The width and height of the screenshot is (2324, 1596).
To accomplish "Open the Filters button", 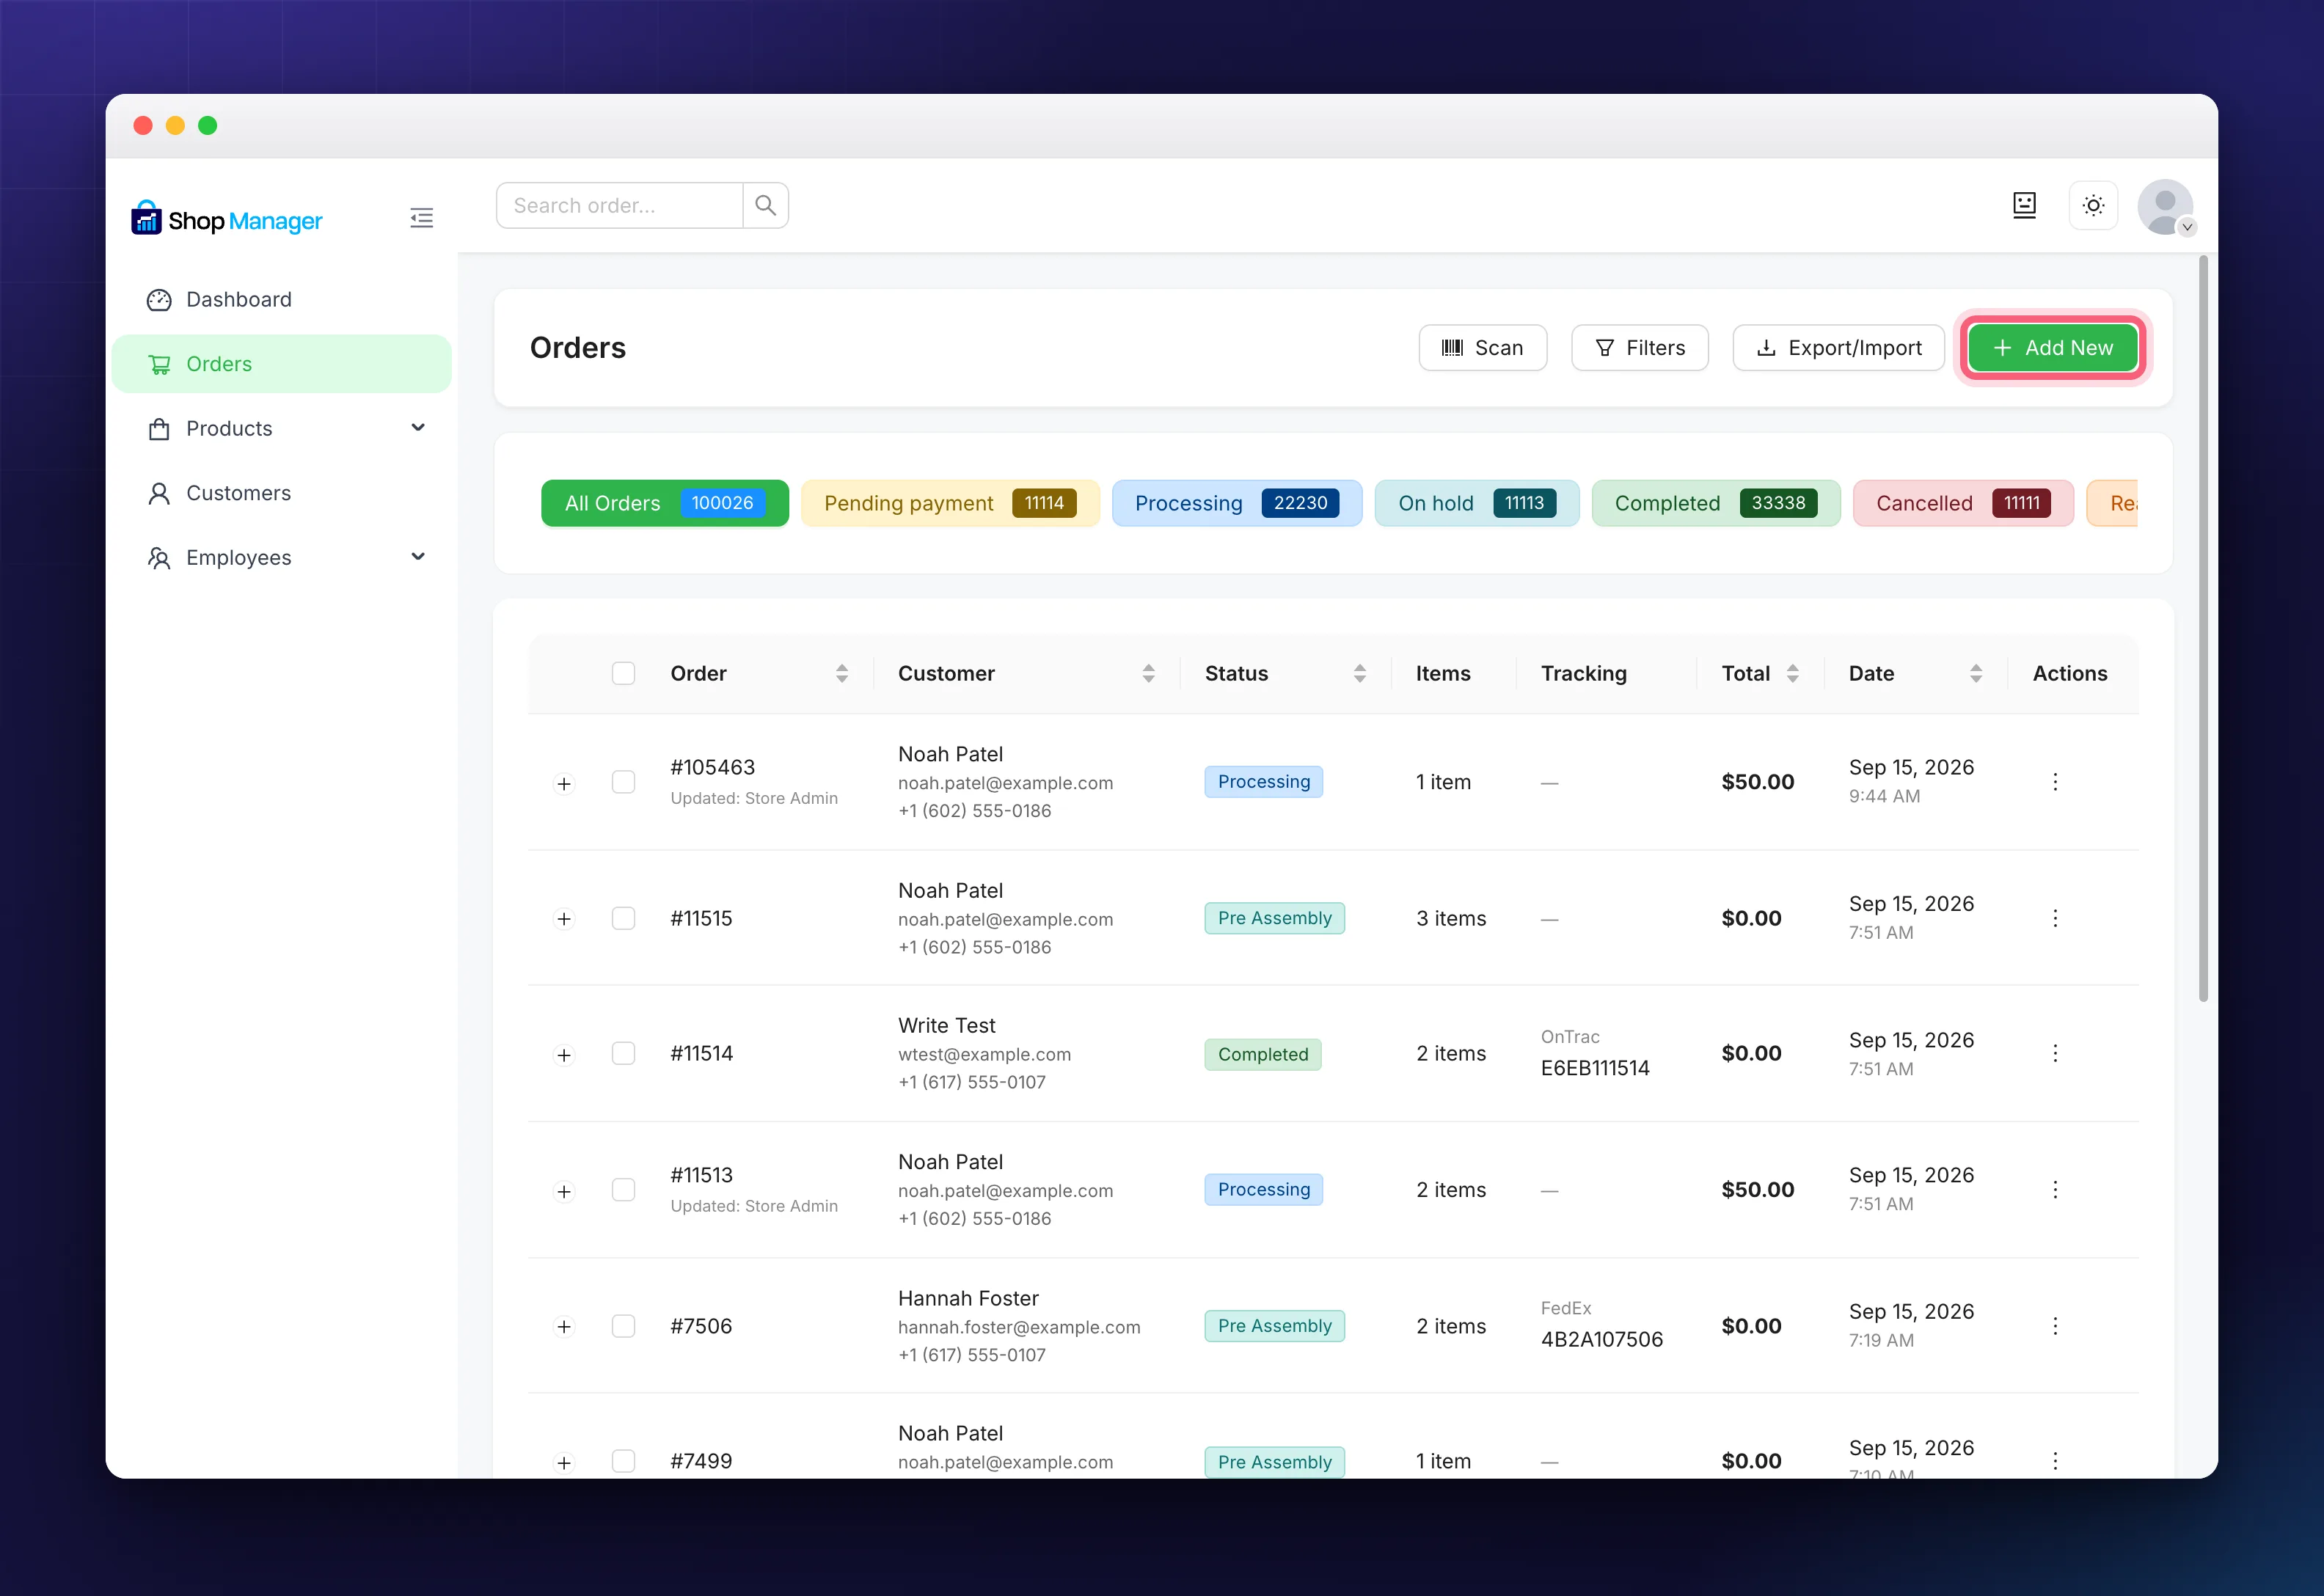I will coord(1639,348).
